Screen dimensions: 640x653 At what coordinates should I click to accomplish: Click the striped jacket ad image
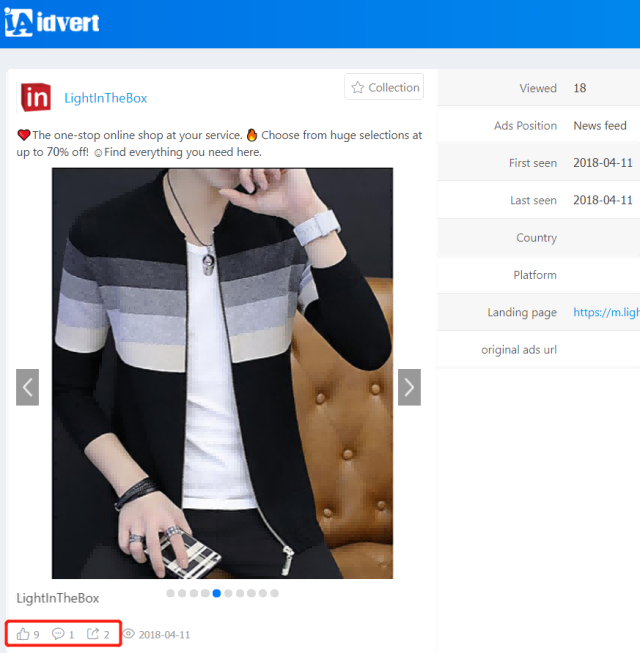click(x=222, y=372)
